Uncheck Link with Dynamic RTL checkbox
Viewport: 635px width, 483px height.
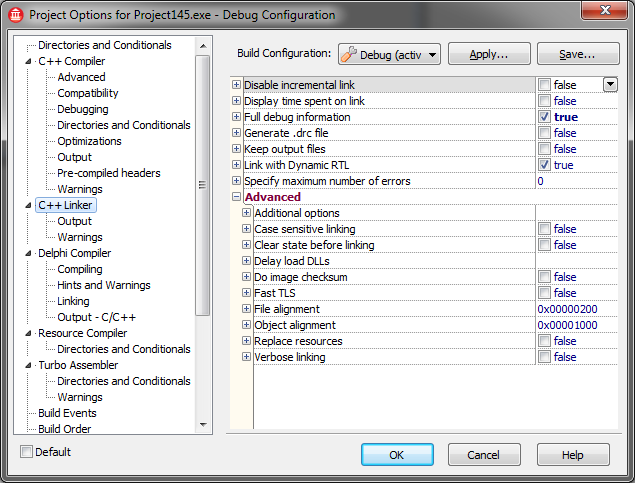pos(544,165)
